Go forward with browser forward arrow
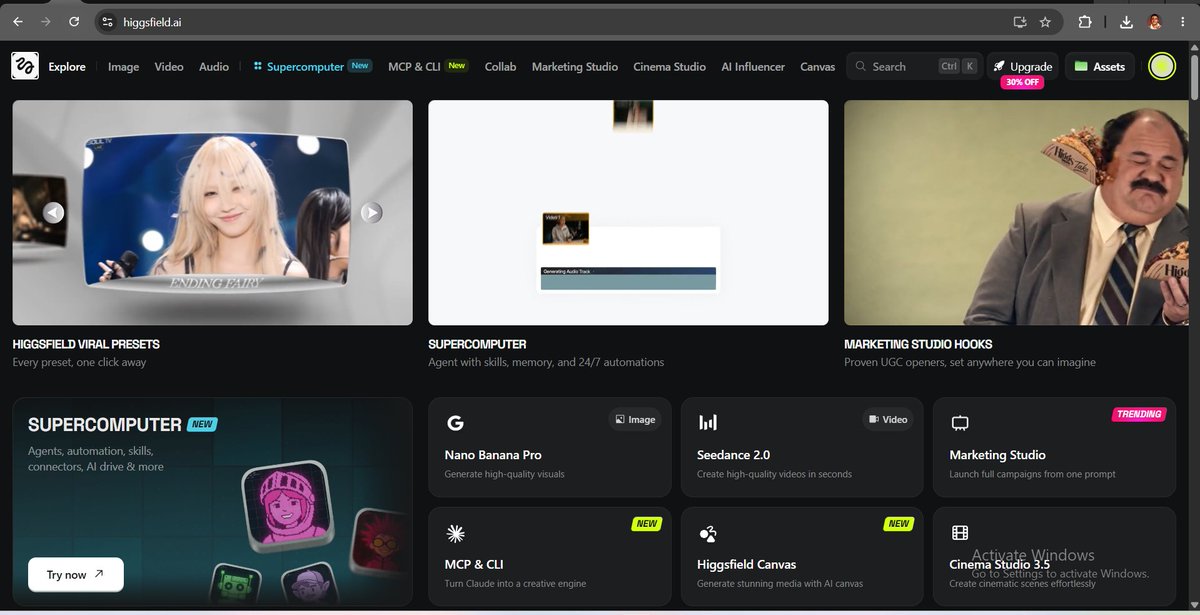Viewport: 1200px width, 615px height. coord(46,21)
